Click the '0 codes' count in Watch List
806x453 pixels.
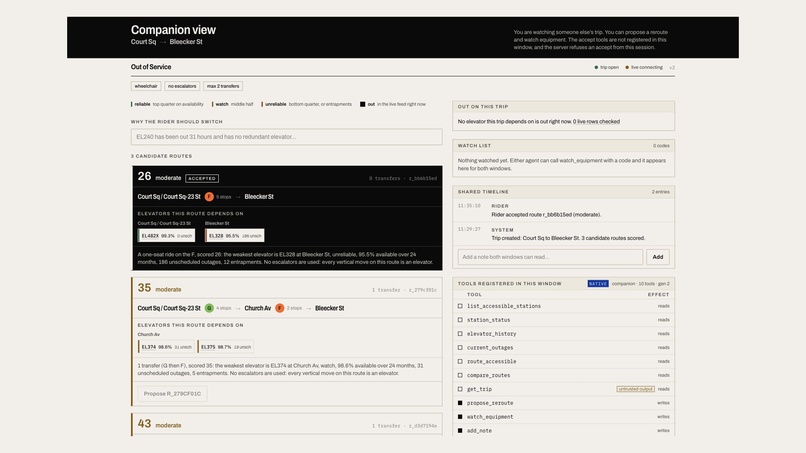coord(661,146)
